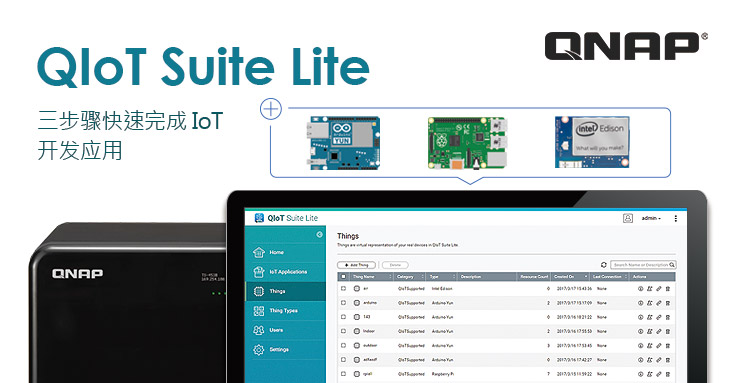Open info for the Raspberry Pi thing
732x383 pixels.
[640, 374]
